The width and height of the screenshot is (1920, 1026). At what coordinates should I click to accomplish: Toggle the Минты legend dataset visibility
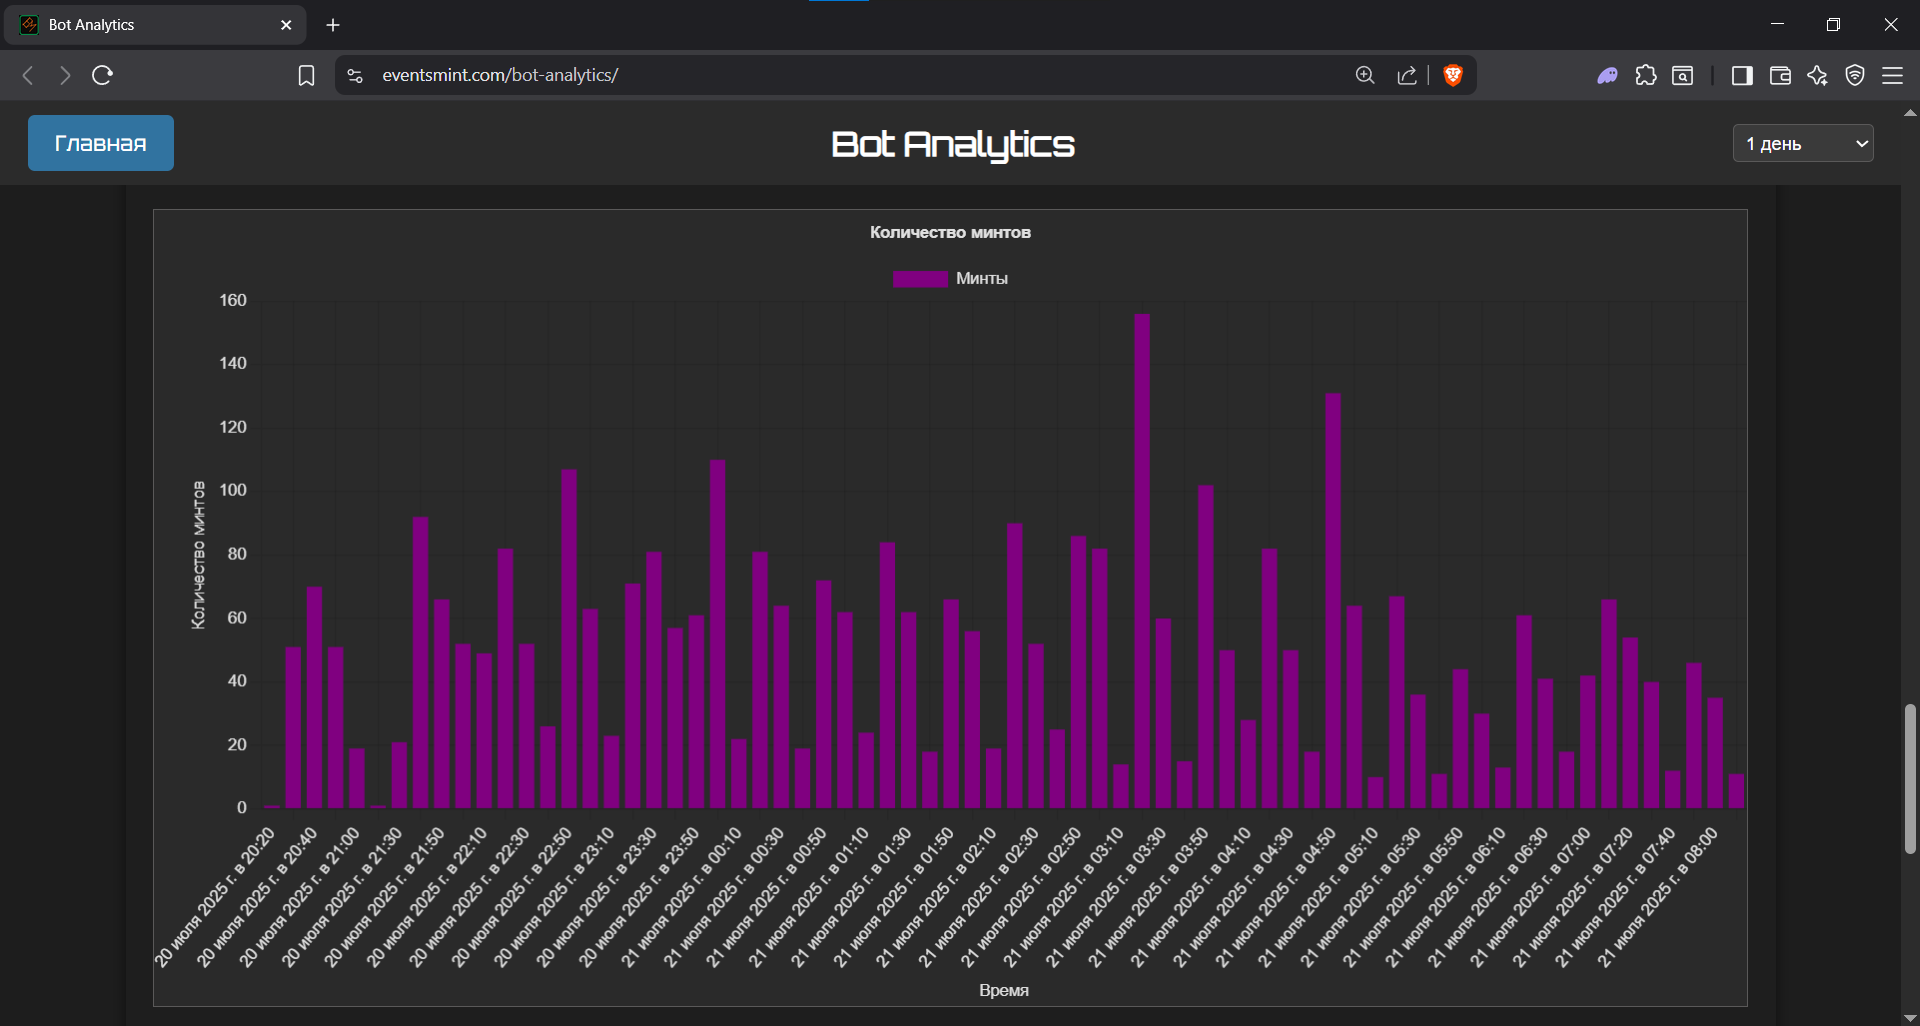[x=949, y=279]
